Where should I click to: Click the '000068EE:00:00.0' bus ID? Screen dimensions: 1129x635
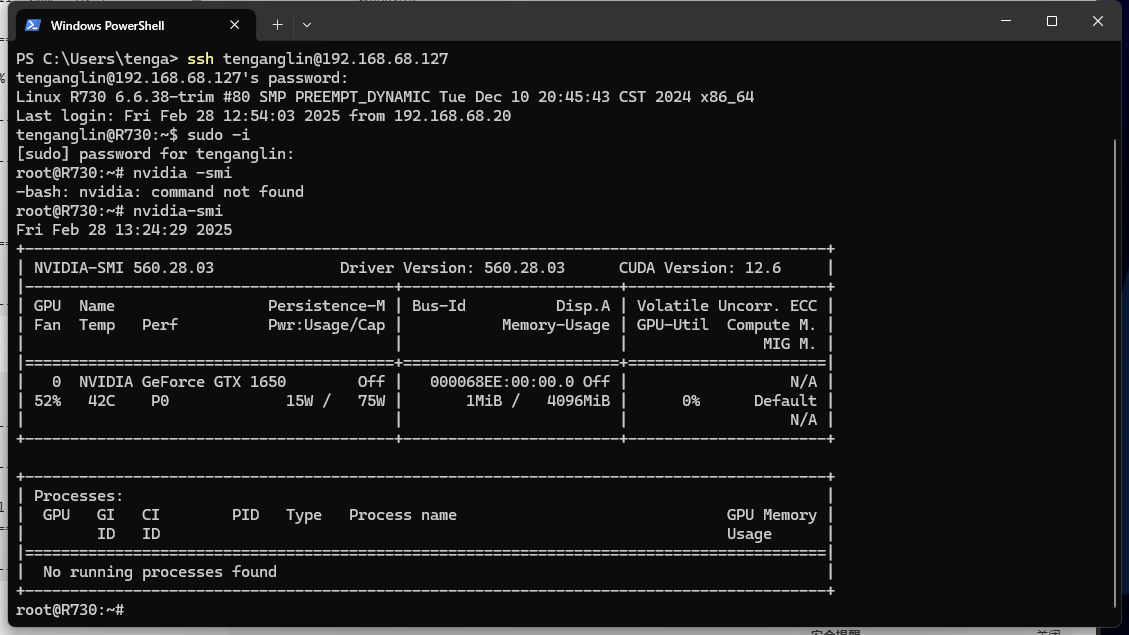click(502, 382)
